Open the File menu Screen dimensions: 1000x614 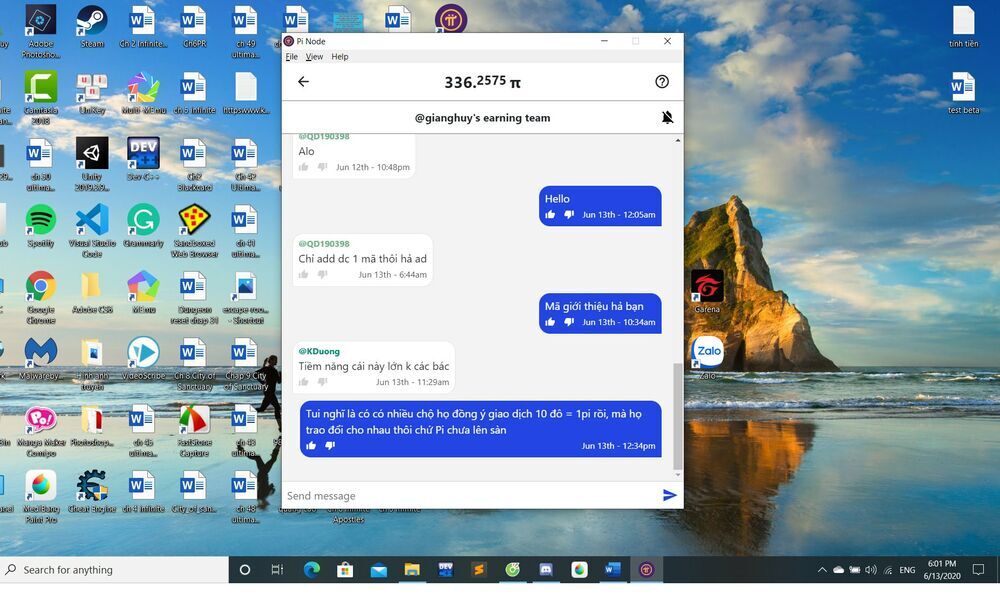[292, 57]
